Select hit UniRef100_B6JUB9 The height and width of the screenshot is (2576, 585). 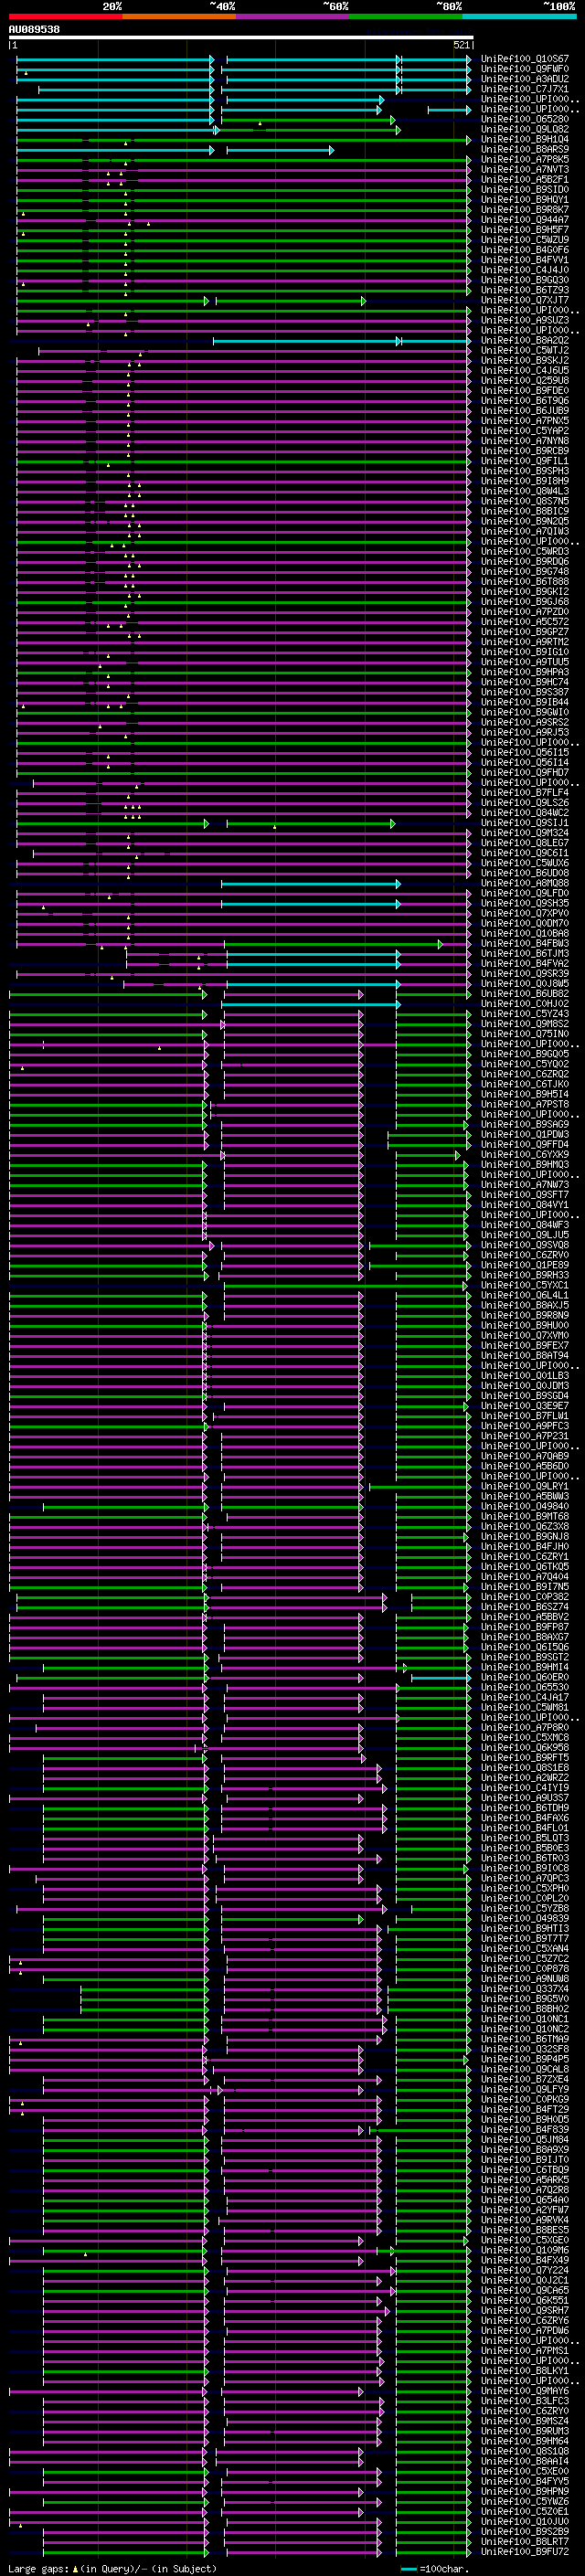pos(525,411)
